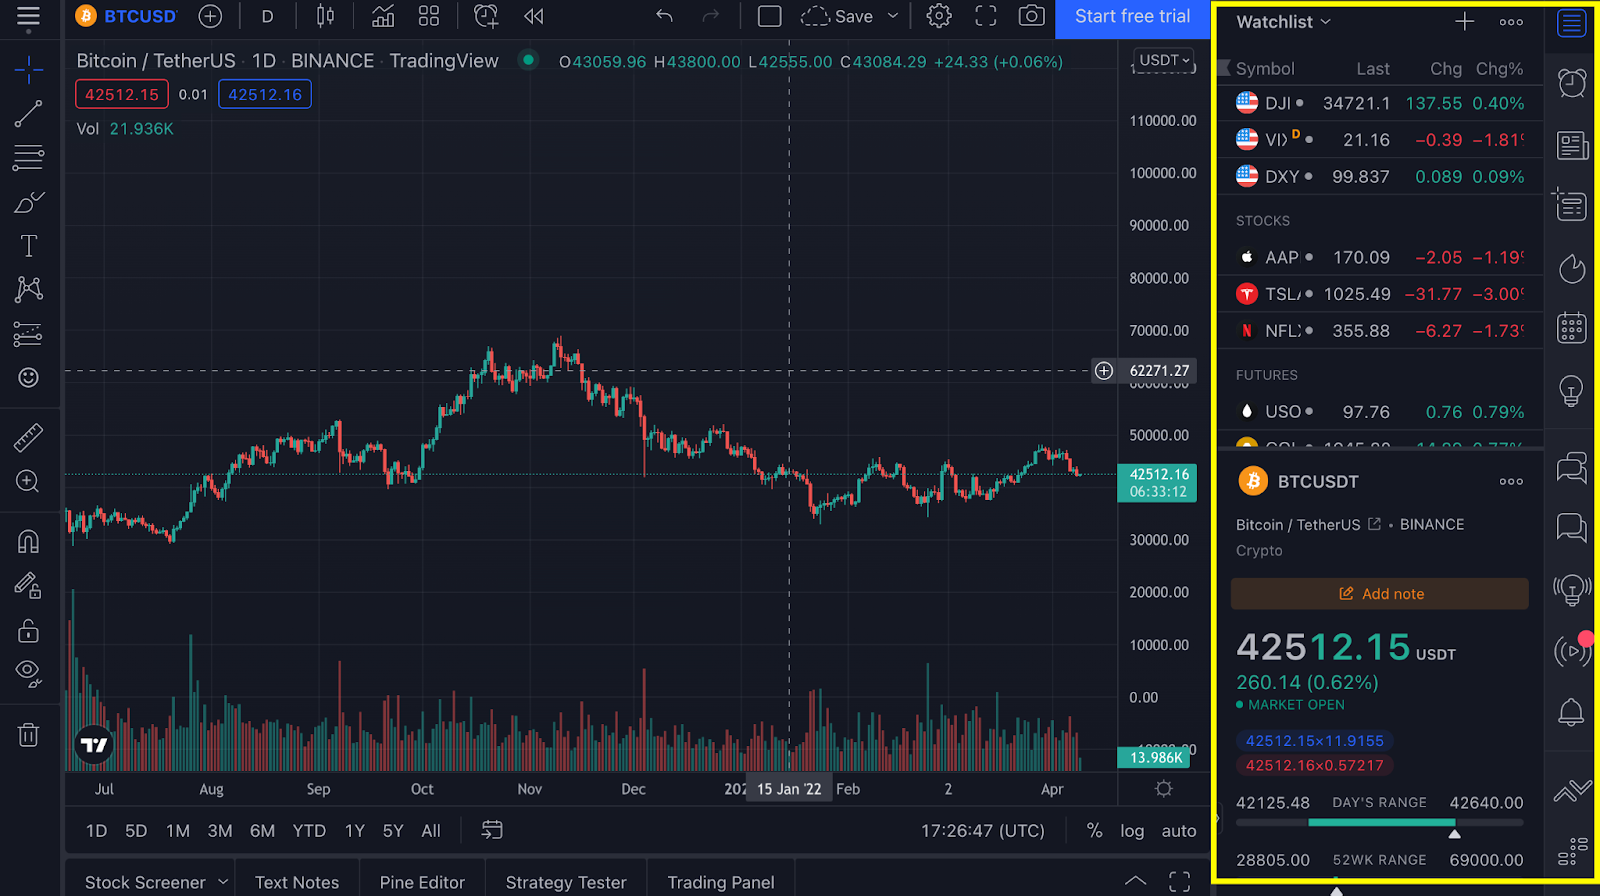Open the USDT currency dropdown

click(x=1165, y=60)
